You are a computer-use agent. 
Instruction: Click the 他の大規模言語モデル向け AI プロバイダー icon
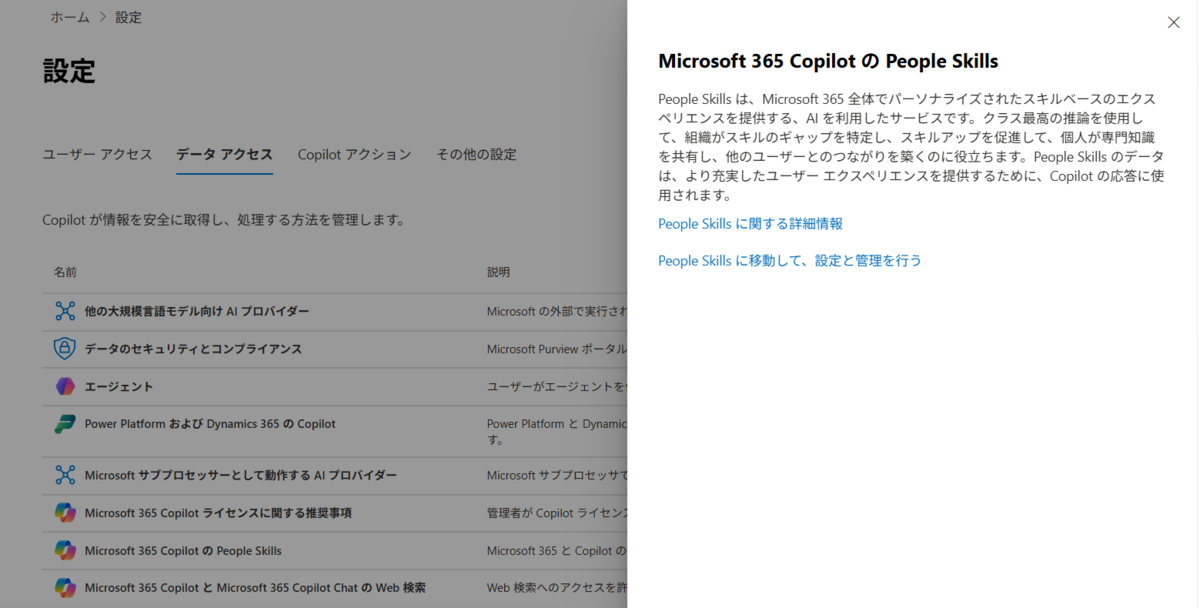click(65, 311)
